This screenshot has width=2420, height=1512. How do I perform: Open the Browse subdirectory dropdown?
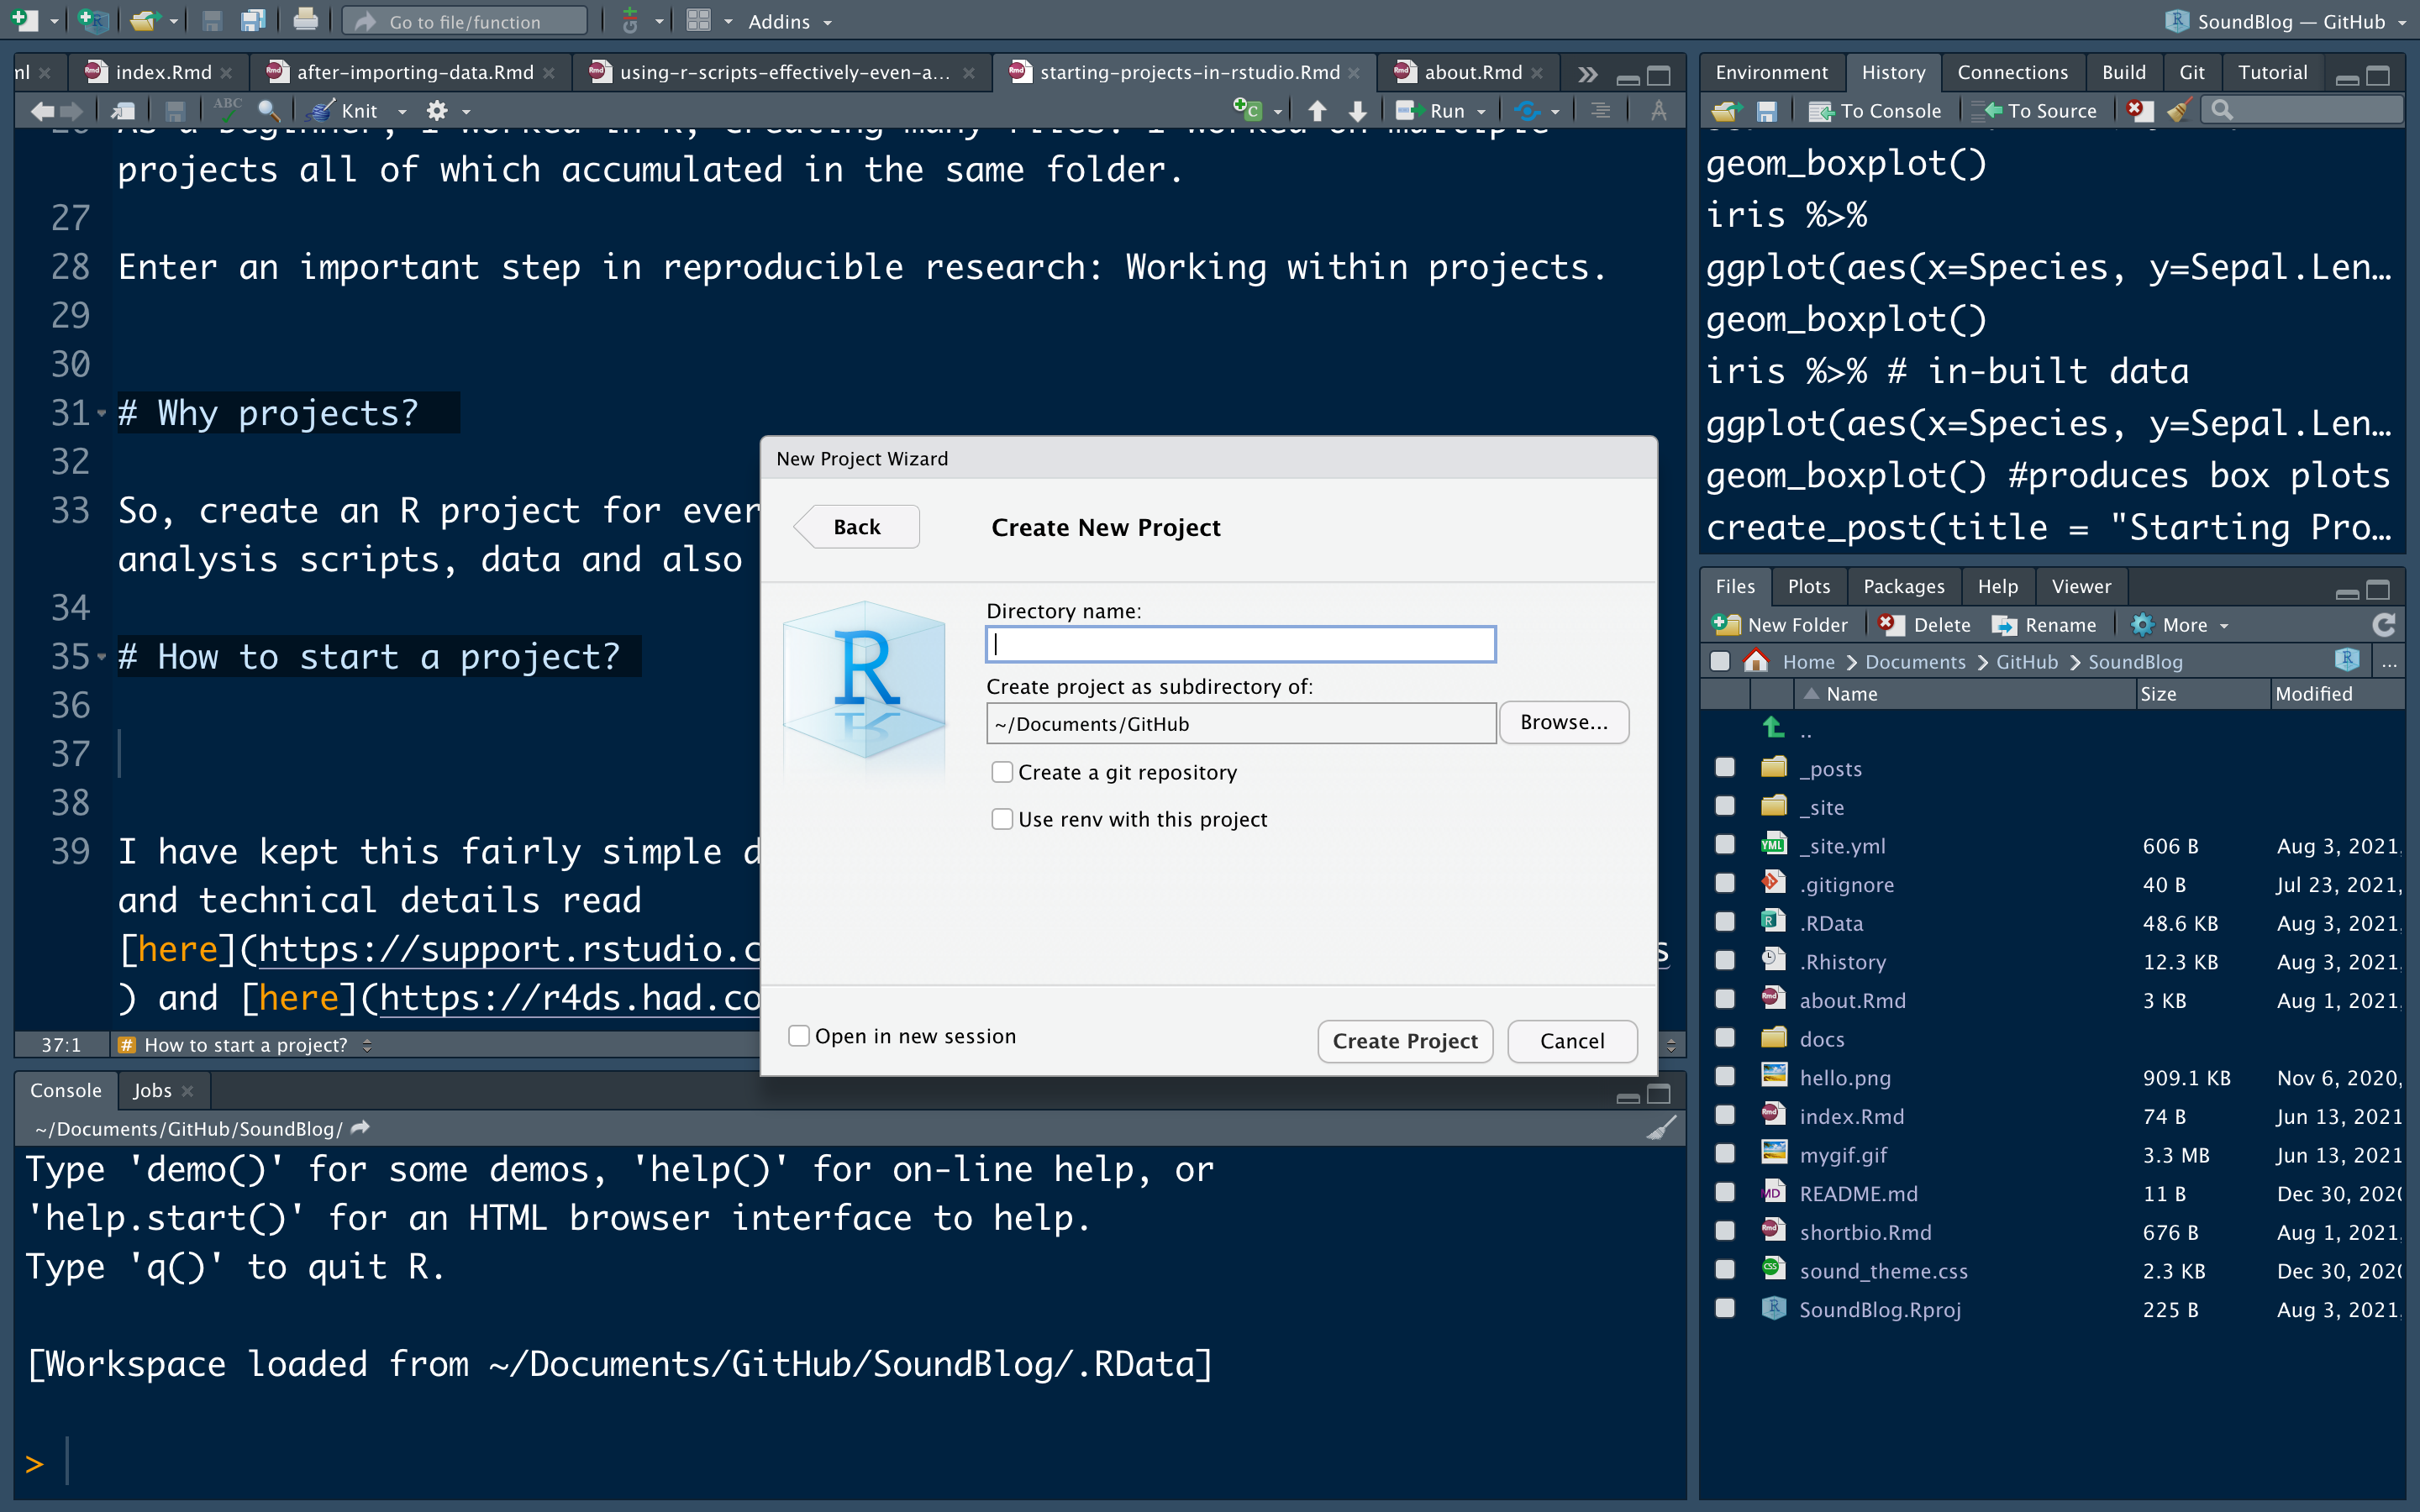point(1563,722)
